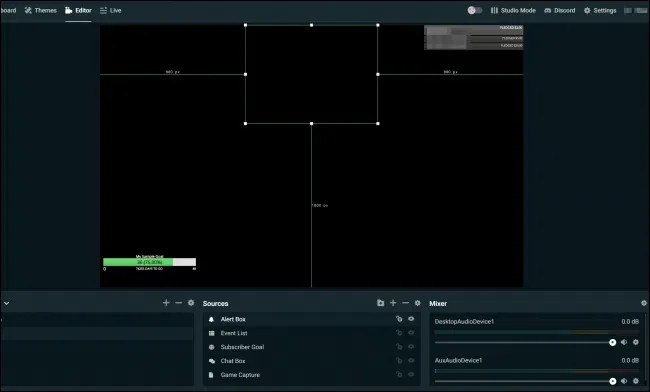Open DesktopAudioDevice1 audio settings gear
Screen dimensions: 650x392
click(x=636, y=342)
